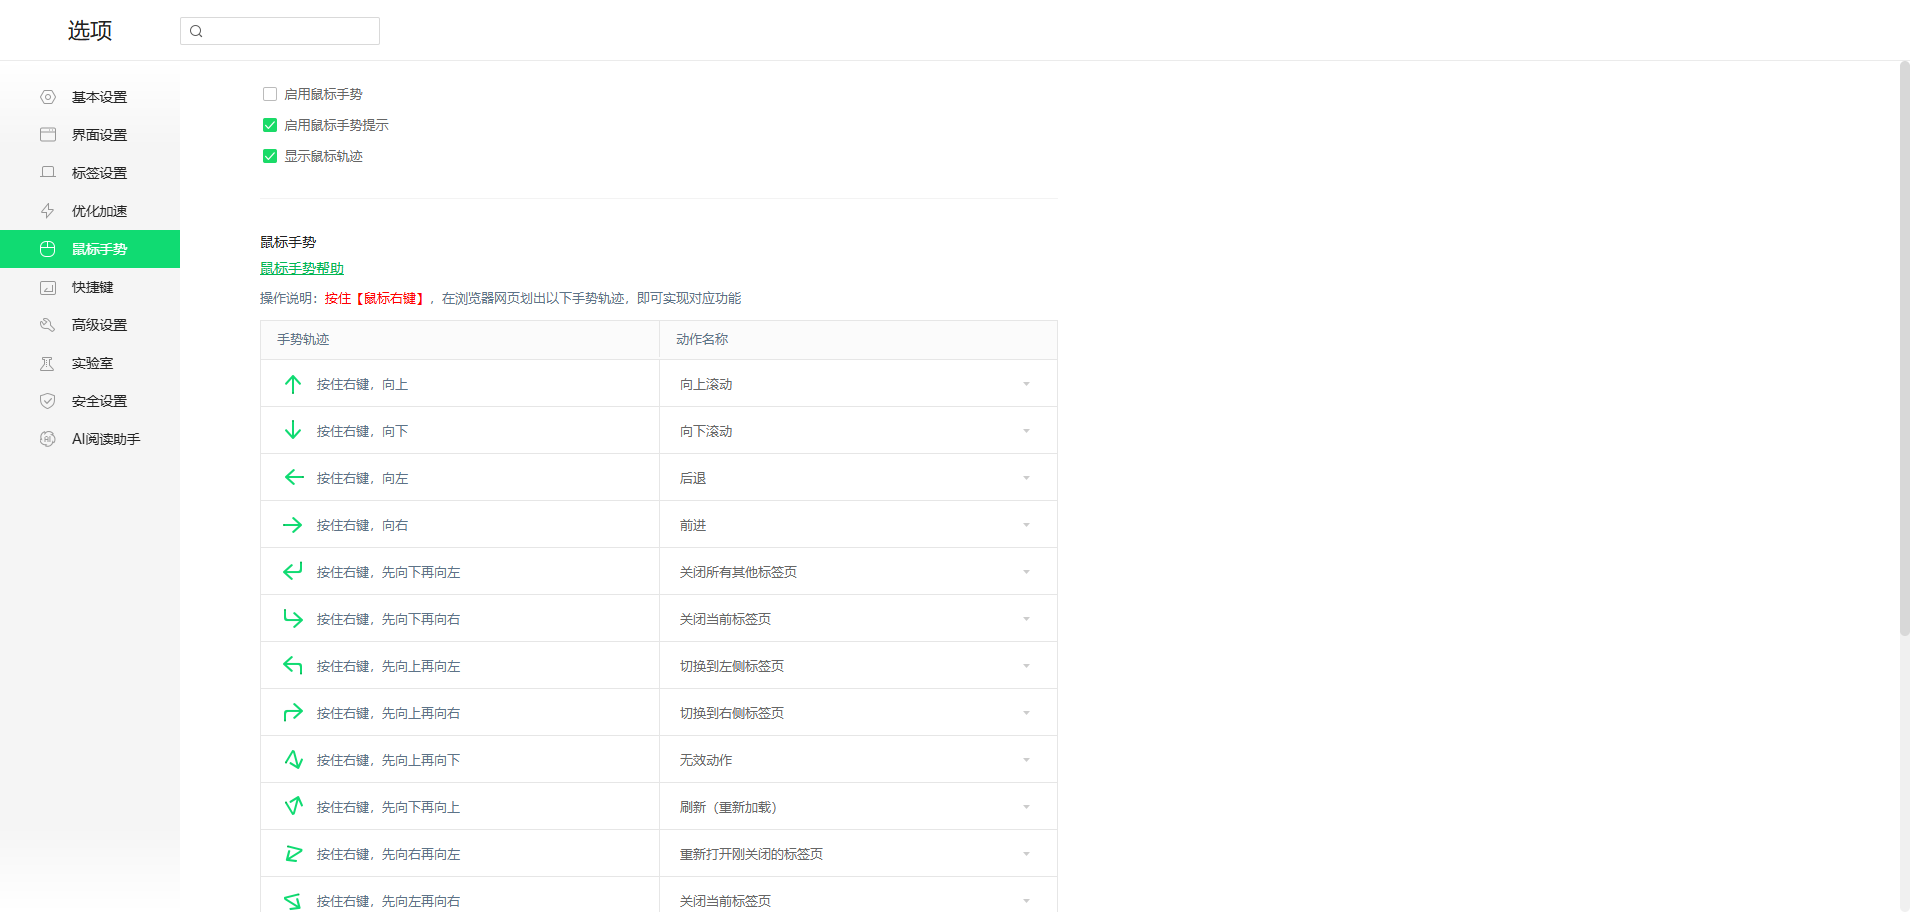
Task: Open the 关闭所有其他标签页 dropdown
Action: tap(858, 572)
